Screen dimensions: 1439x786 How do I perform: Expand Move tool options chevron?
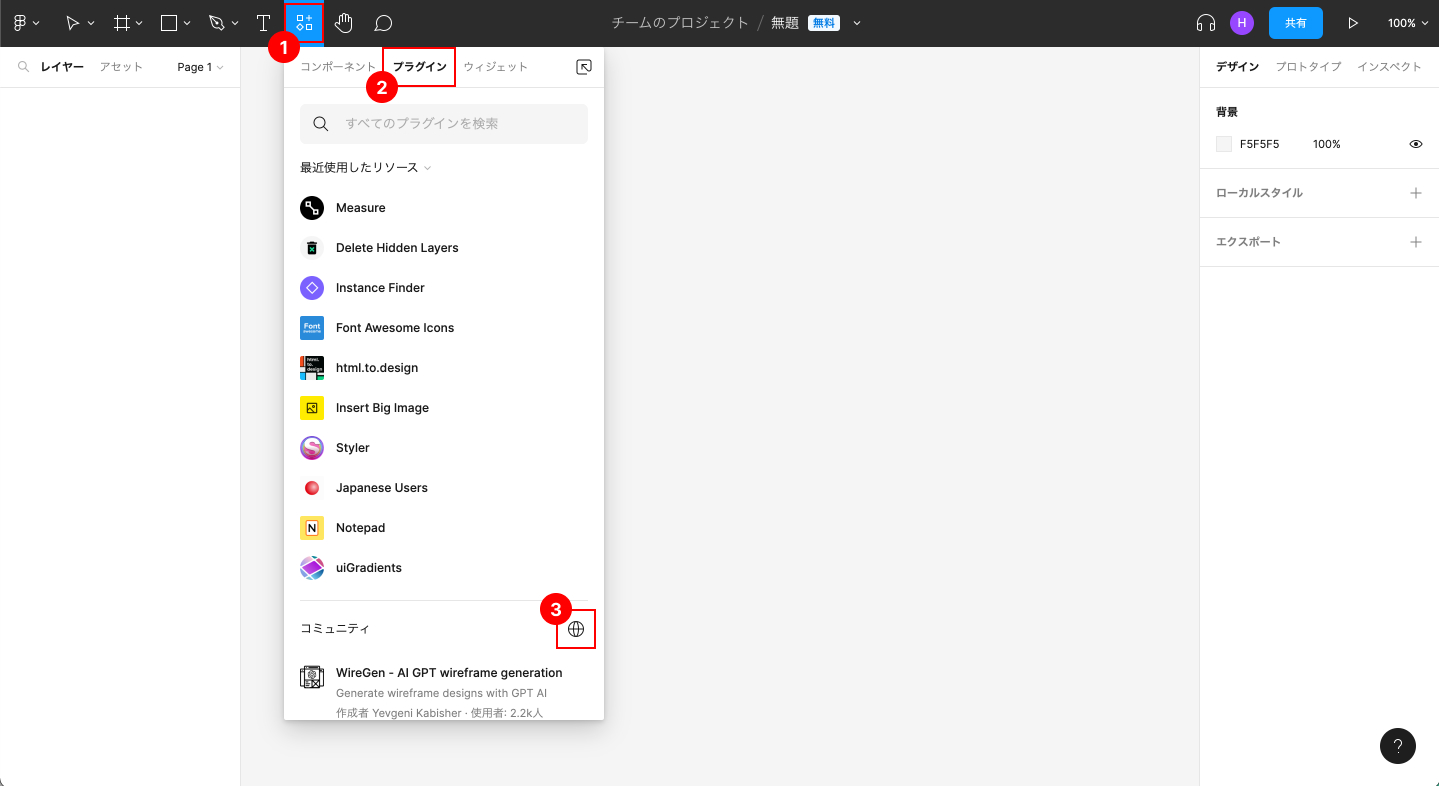pos(91,23)
